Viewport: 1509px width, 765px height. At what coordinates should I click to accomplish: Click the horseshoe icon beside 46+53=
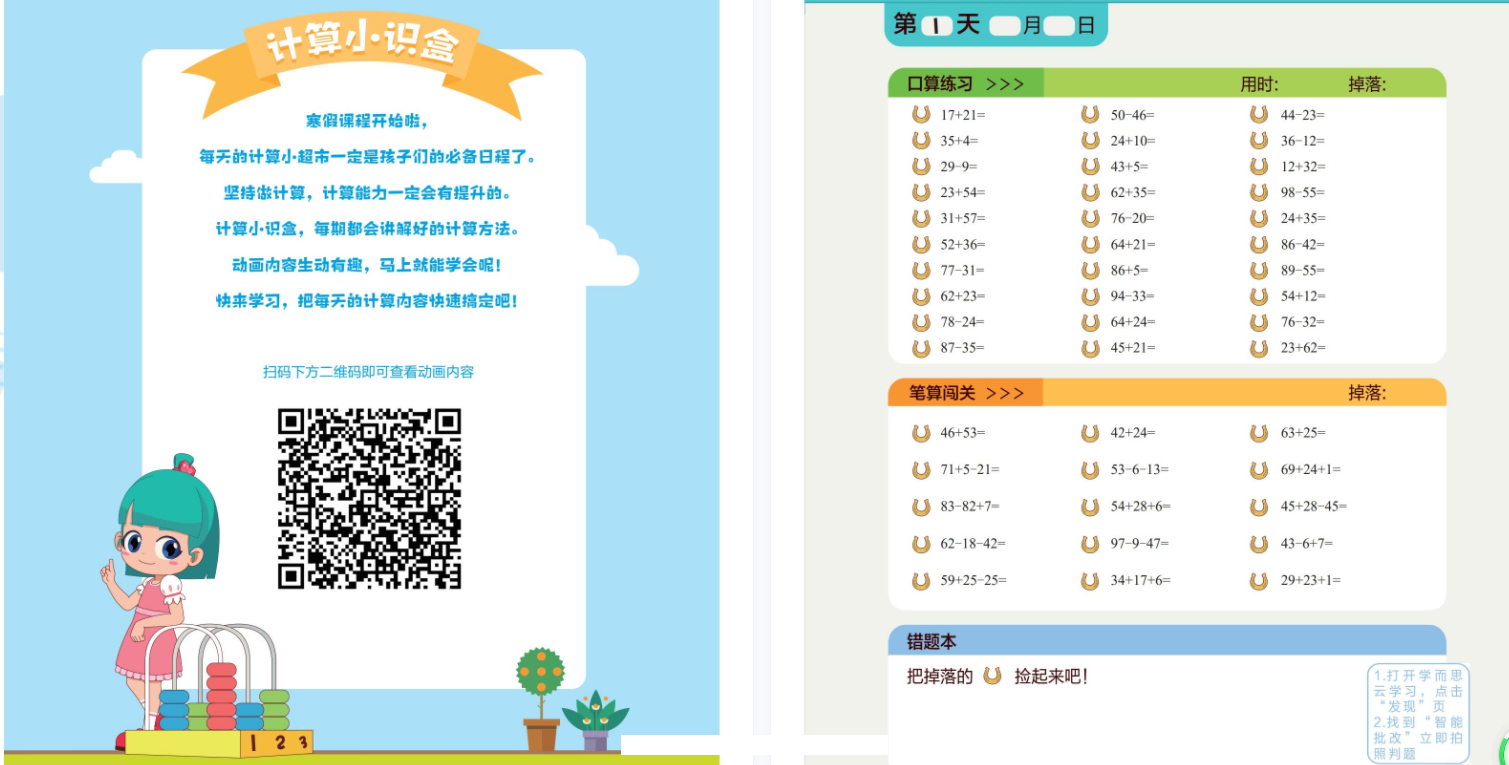click(x=921, y=433)
